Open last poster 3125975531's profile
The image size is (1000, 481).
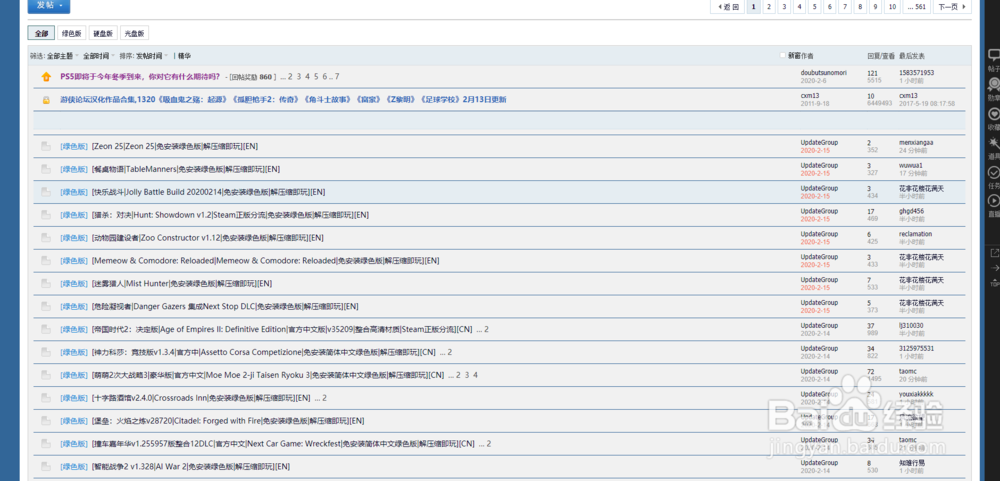[x=916, y=349]
